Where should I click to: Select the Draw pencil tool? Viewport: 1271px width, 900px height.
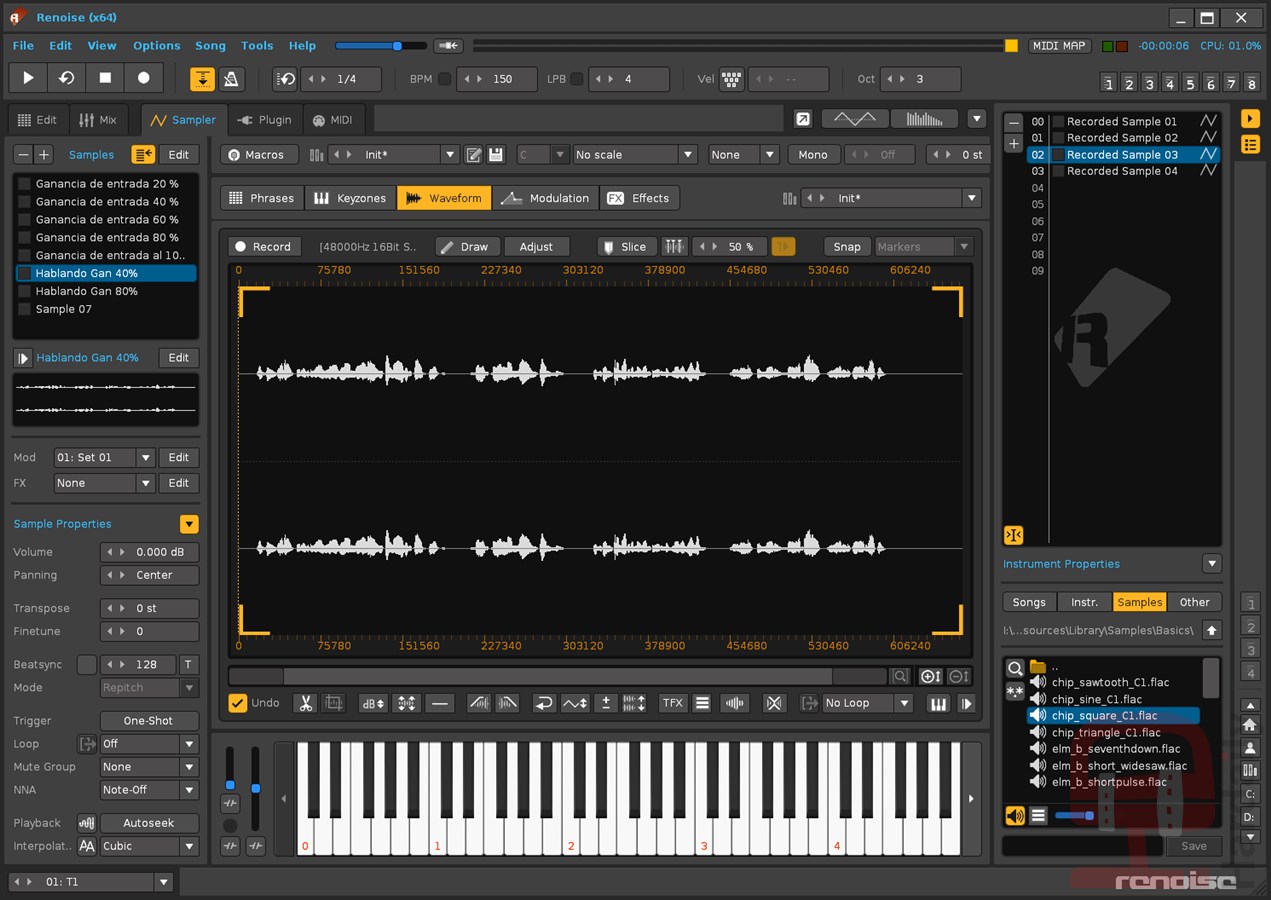tap(465, 247)
